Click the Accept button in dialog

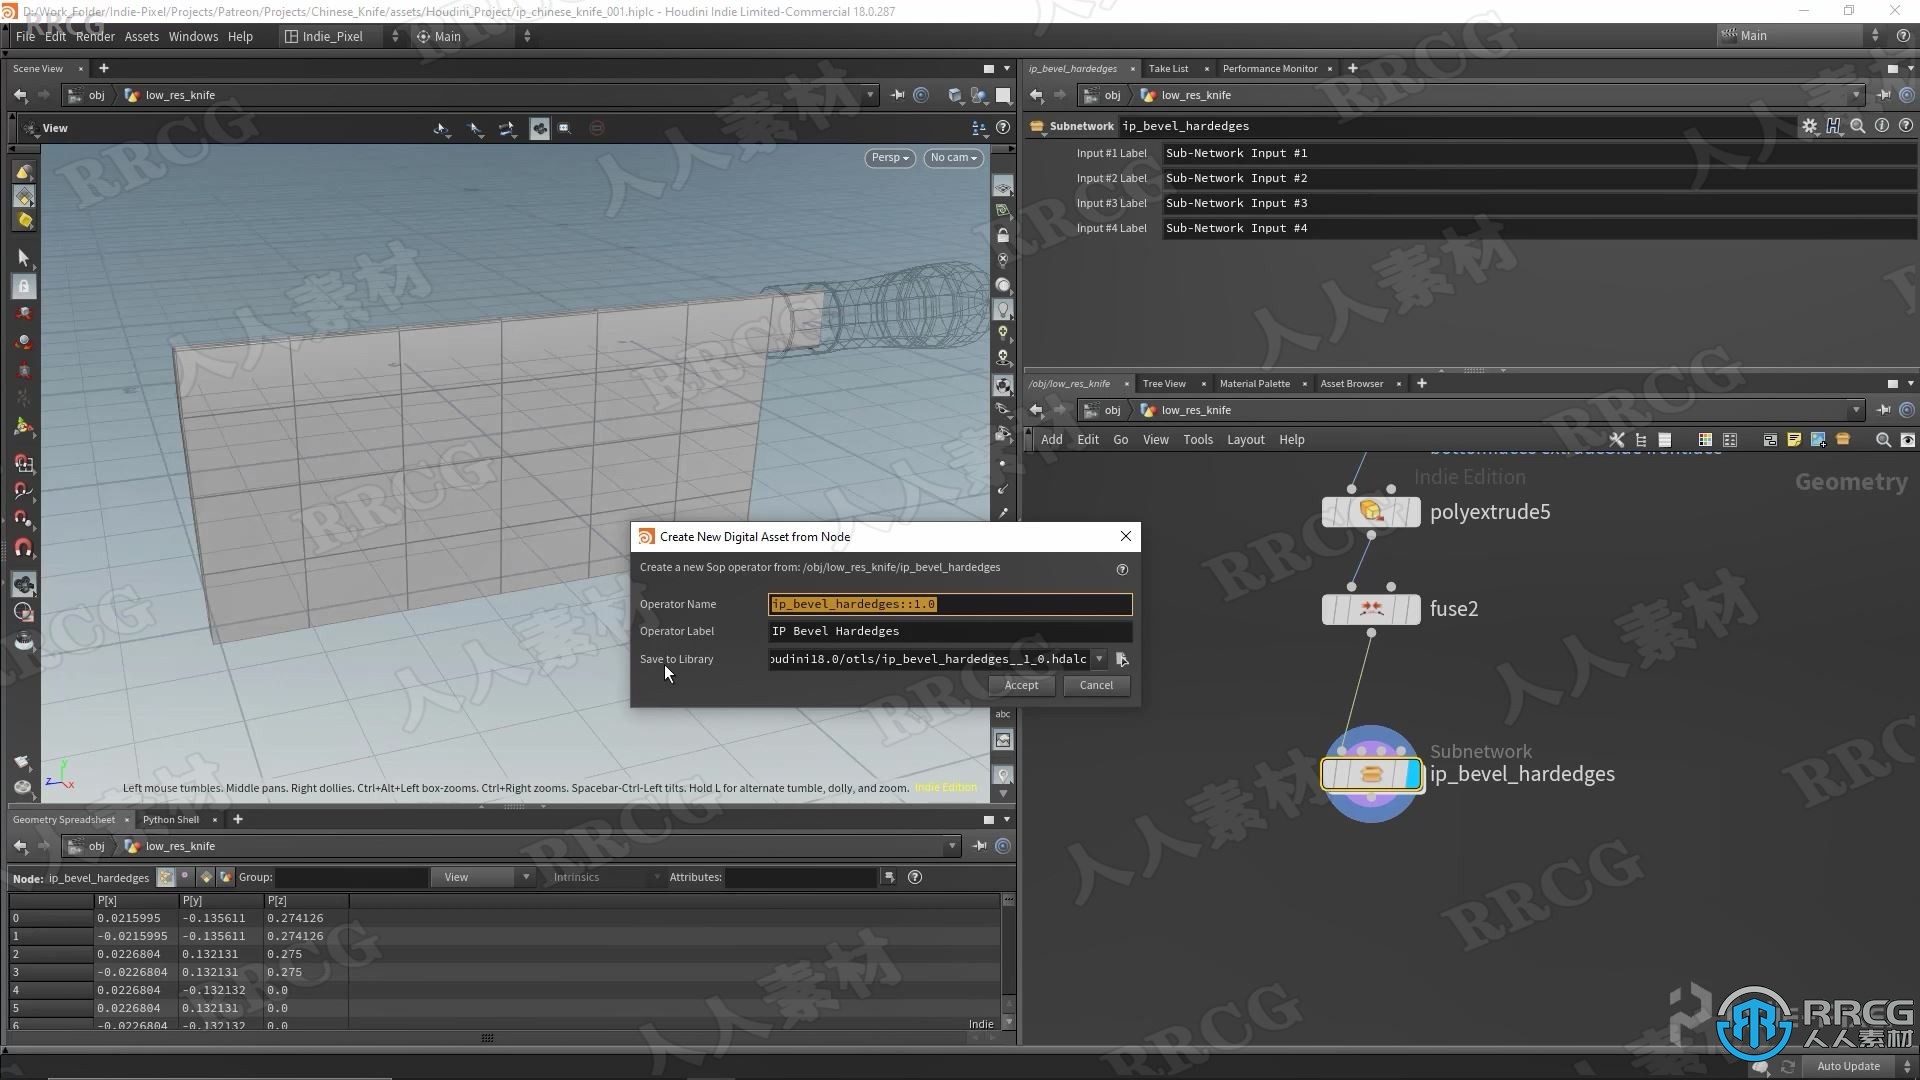point(1022,684)
